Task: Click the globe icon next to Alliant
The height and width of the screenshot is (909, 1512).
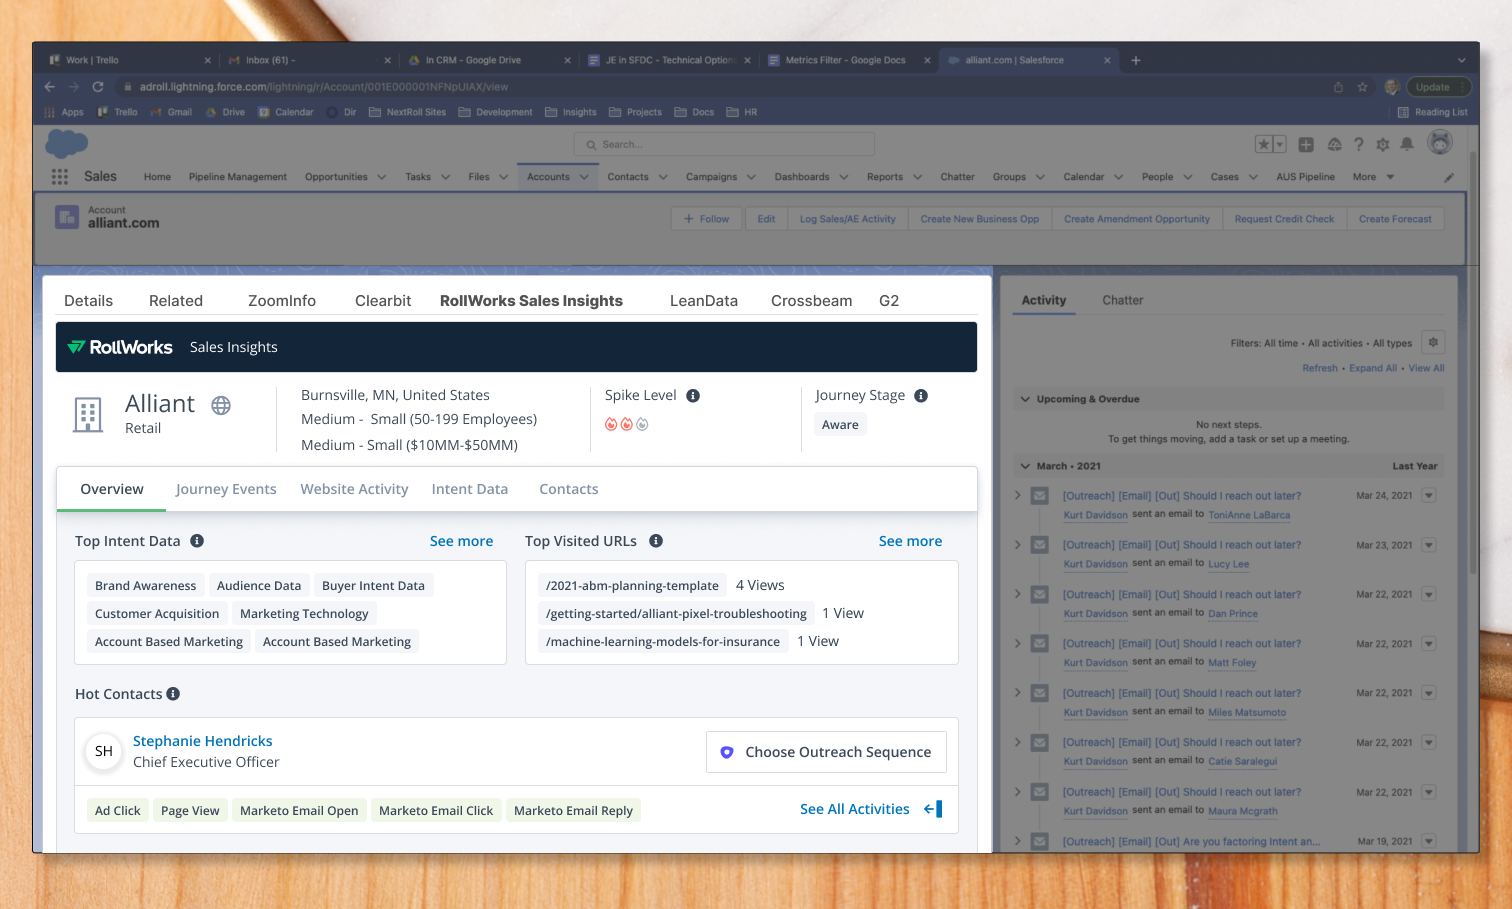Action: pyautogui.click(x=221, y=405)
